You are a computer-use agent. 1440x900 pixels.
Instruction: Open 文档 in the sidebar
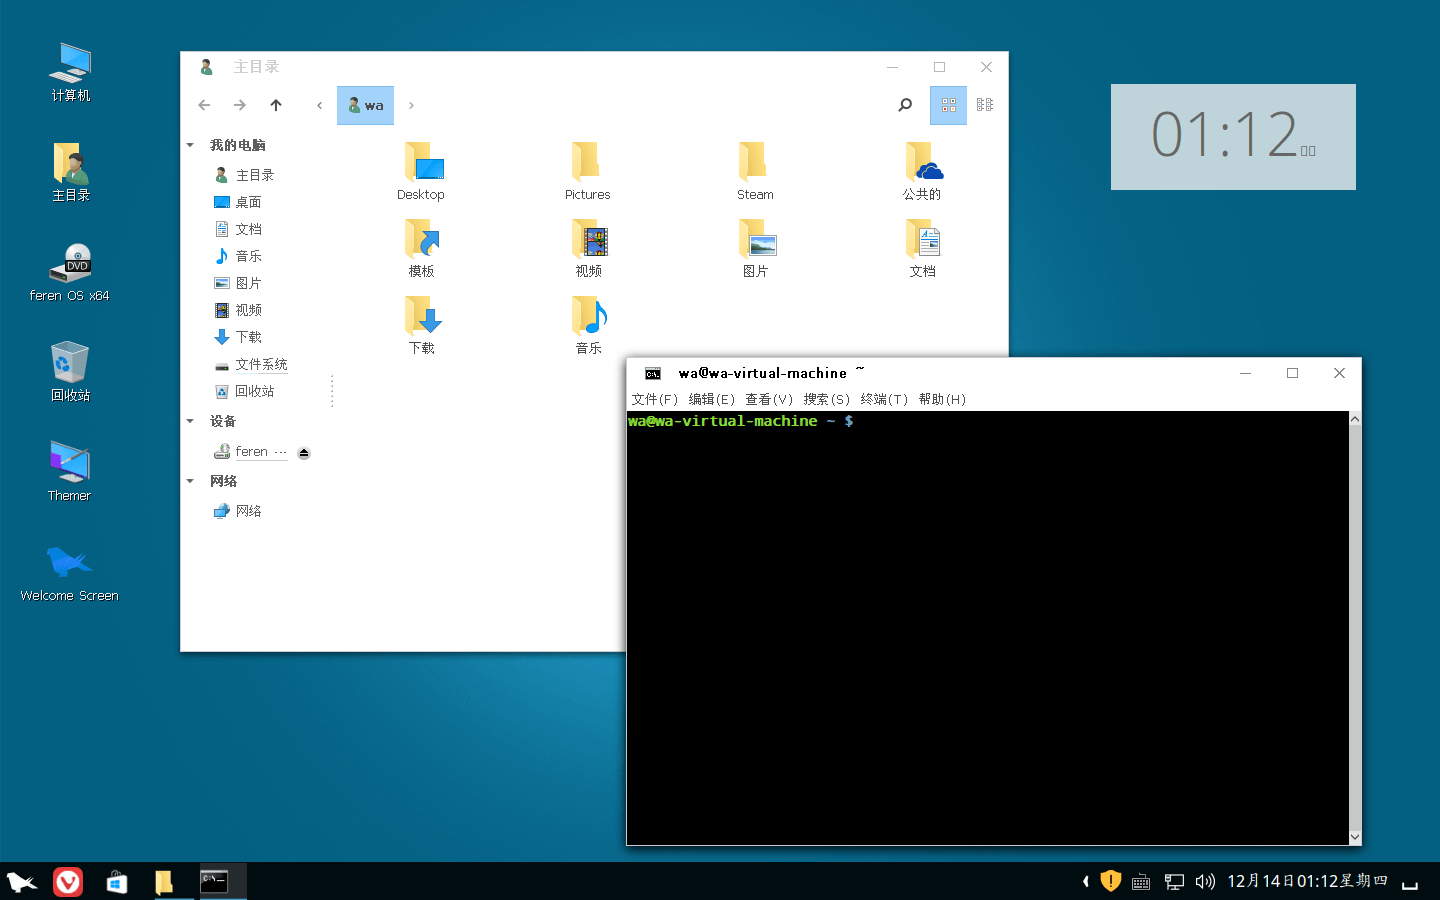pyautogui.click(x=238, y=229)
